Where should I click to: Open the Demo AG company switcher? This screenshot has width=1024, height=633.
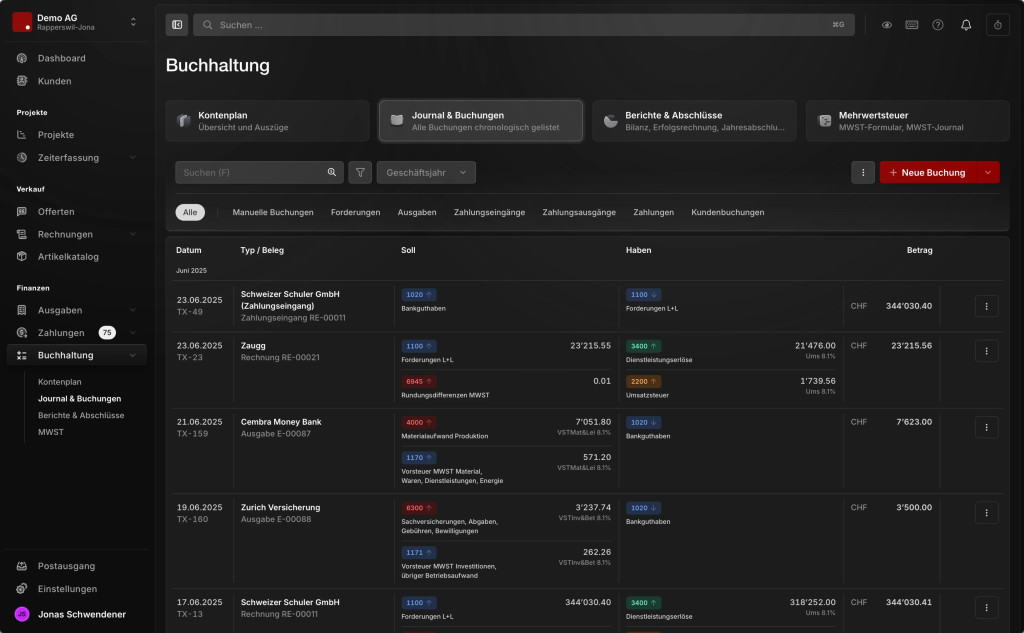coord(77,22)
